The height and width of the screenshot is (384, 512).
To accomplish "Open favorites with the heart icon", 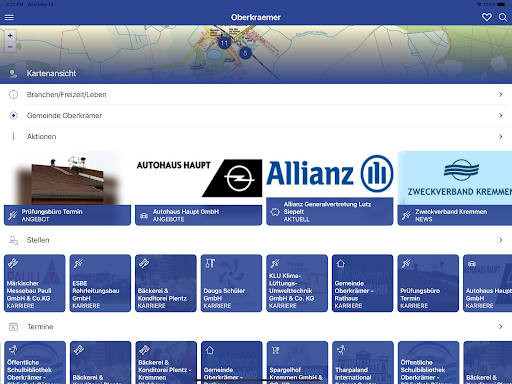I will click(x=487, y=17).
